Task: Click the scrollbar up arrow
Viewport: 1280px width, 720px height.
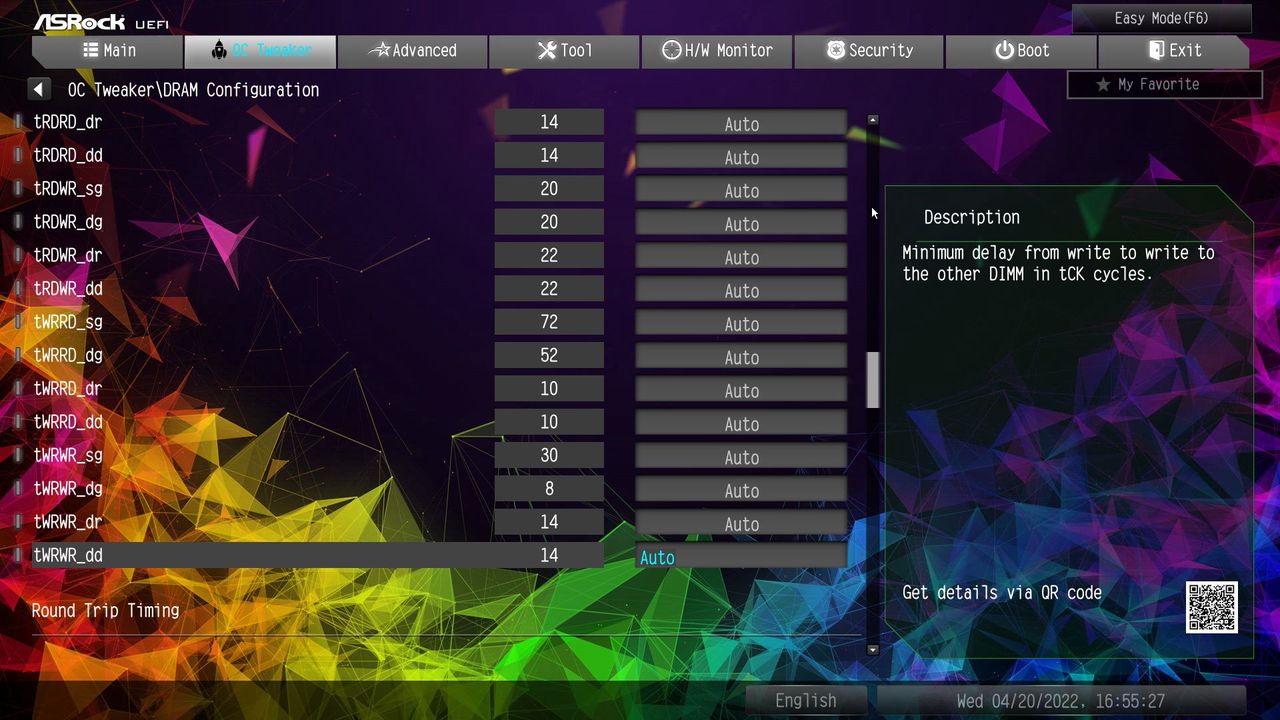Action: pyautogui.click(x=873, y=120)
